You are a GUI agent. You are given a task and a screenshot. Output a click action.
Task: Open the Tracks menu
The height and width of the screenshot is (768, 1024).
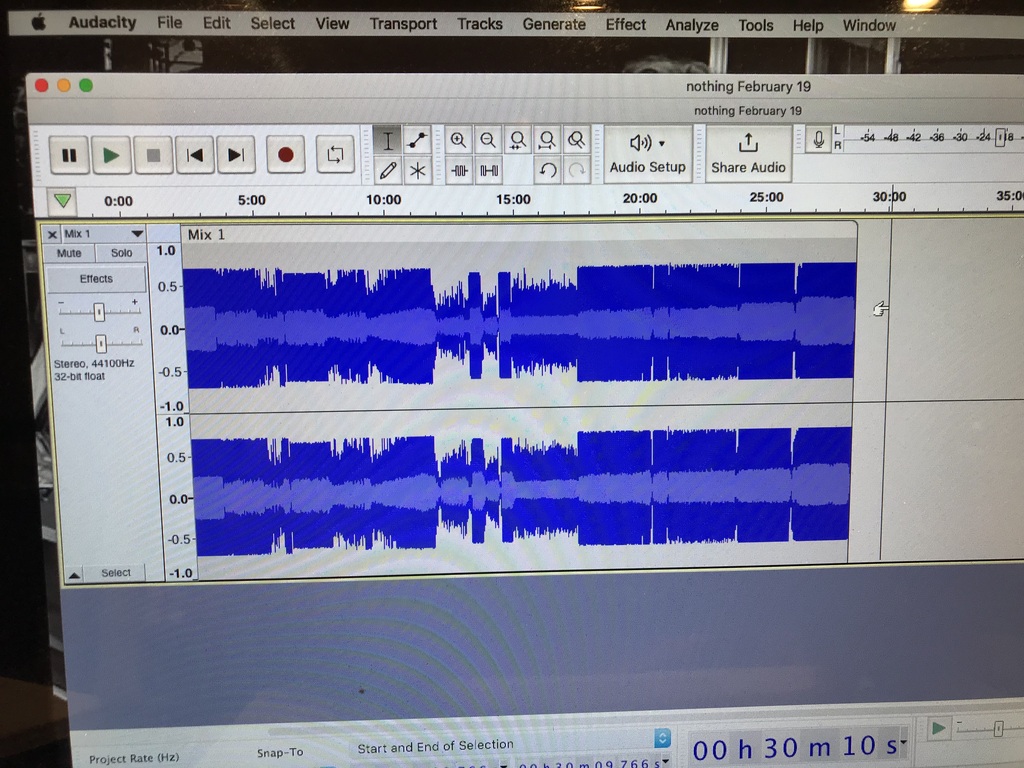479,24
